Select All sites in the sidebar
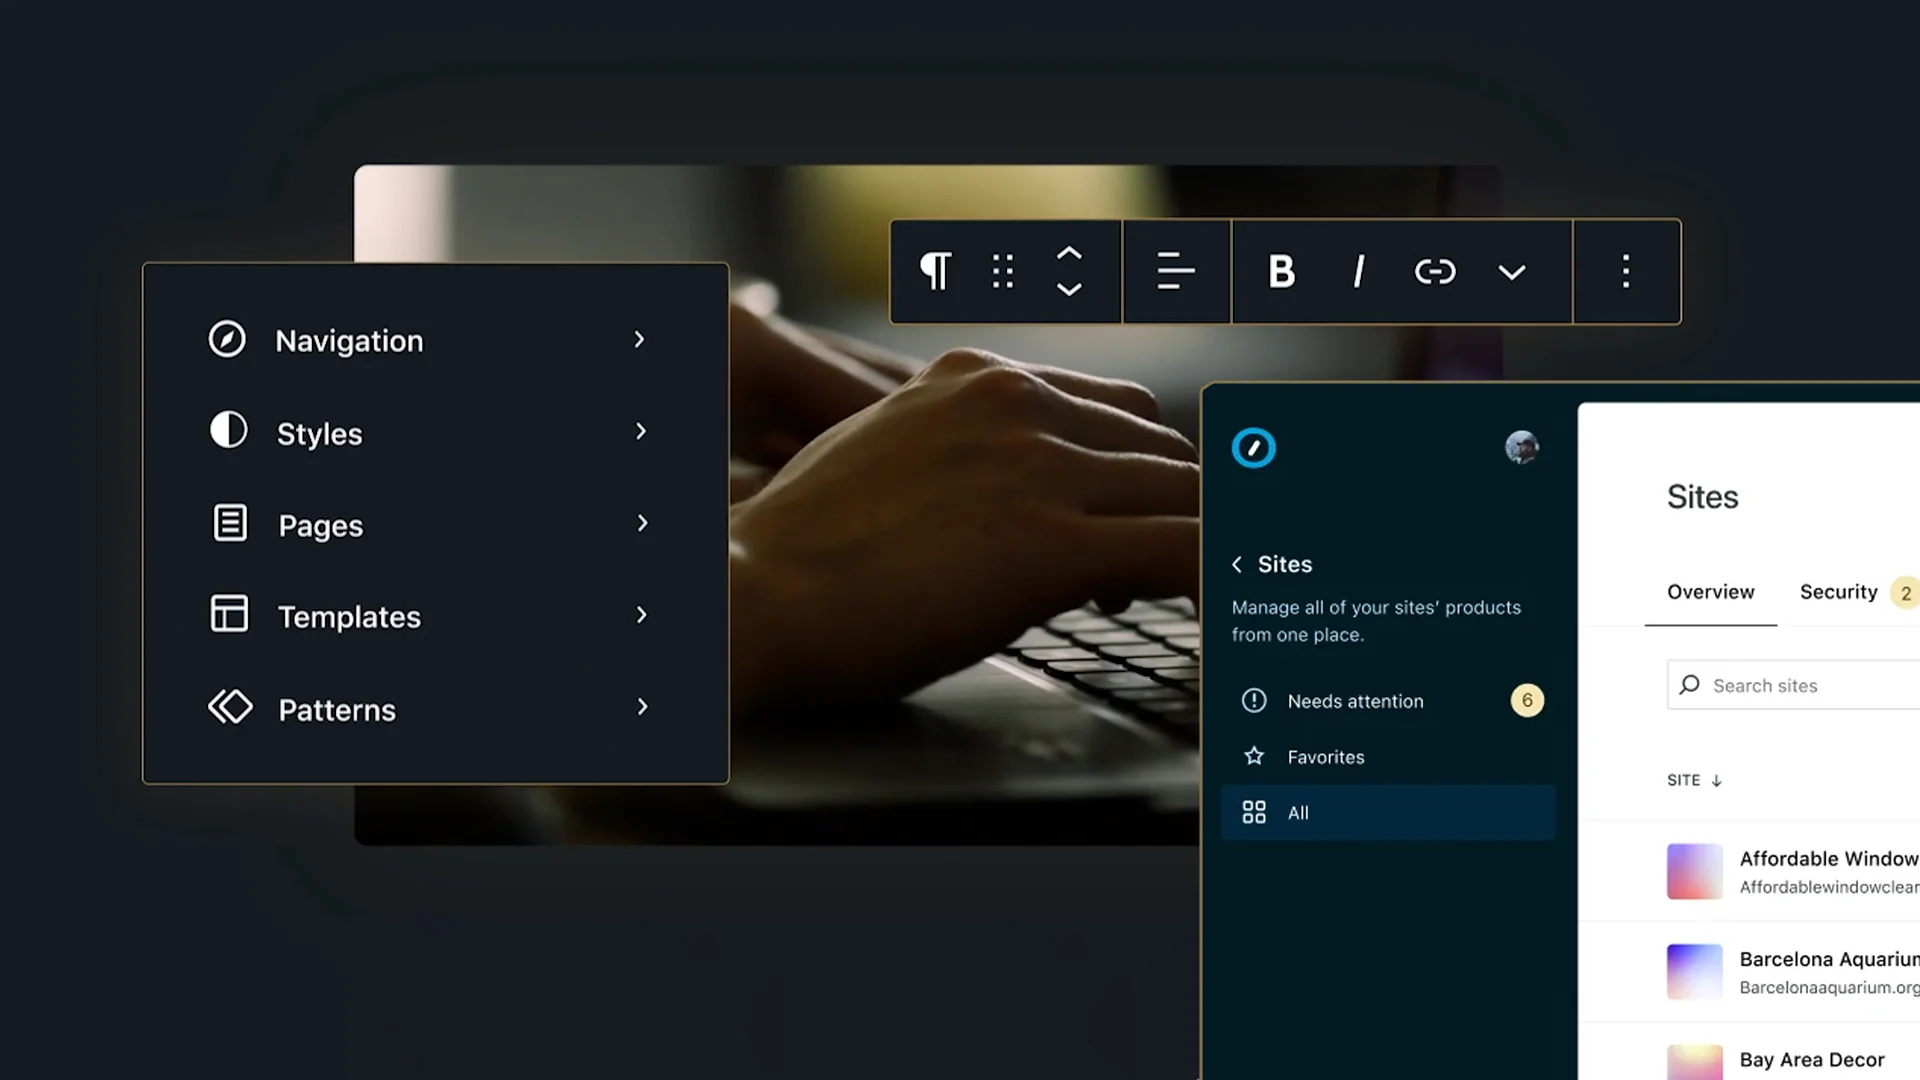The image size is (1920, 1080). [x=1389, y=812]
